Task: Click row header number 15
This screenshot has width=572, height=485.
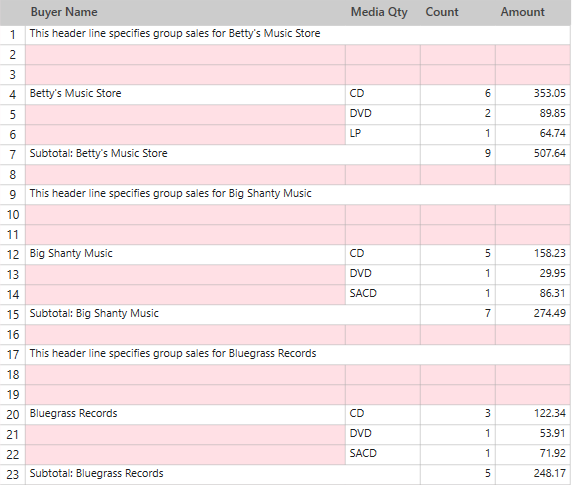Action: tap(13, 315)
